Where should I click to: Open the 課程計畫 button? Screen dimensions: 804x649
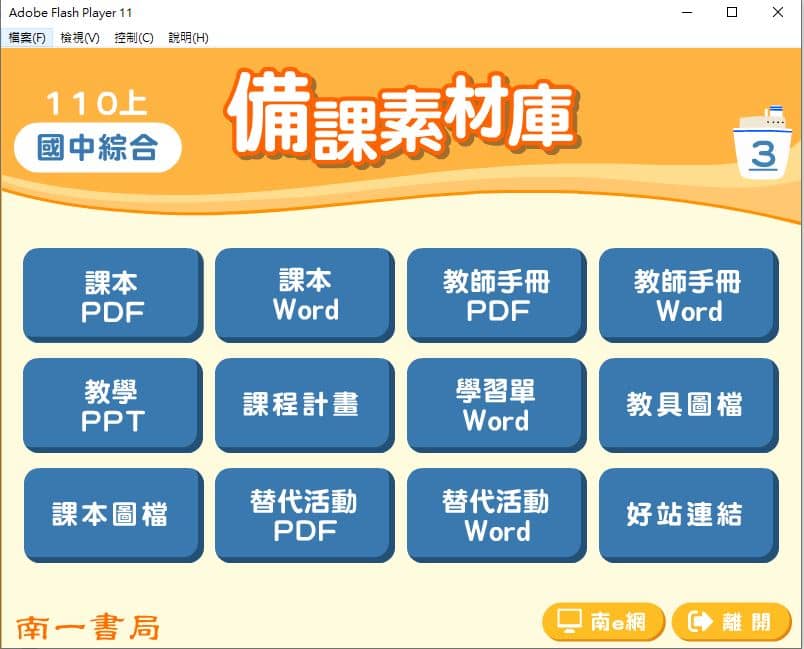(305, 405)
